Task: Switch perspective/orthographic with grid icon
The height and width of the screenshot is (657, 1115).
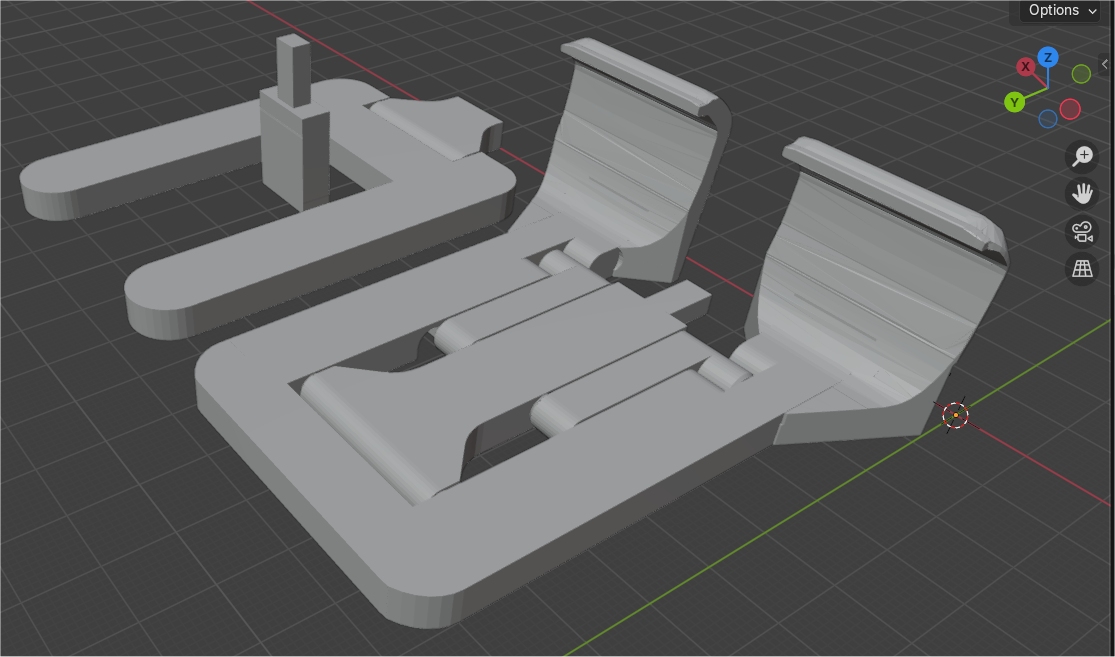Action: click(1082, 269)
